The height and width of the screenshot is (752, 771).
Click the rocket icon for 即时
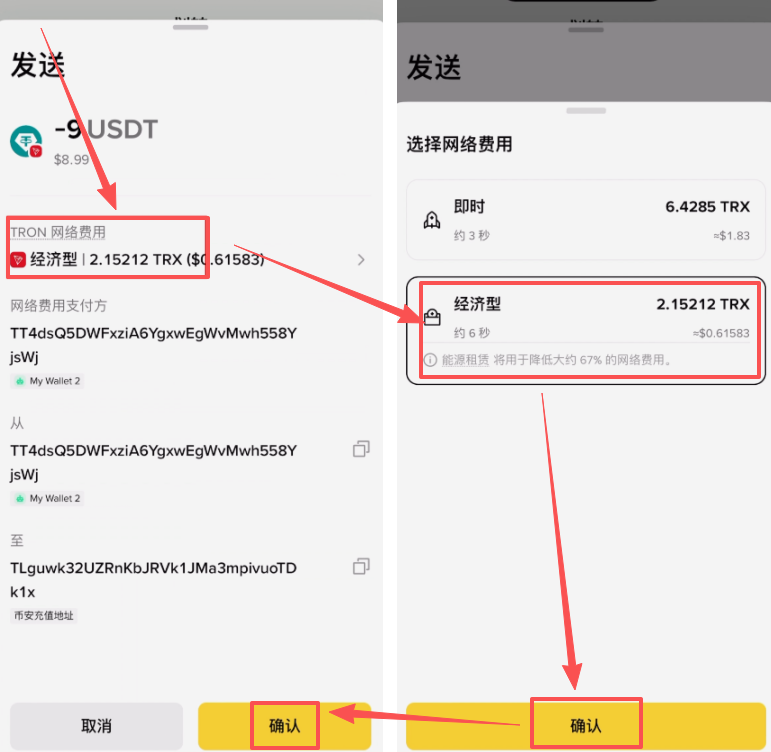point(432,220)
